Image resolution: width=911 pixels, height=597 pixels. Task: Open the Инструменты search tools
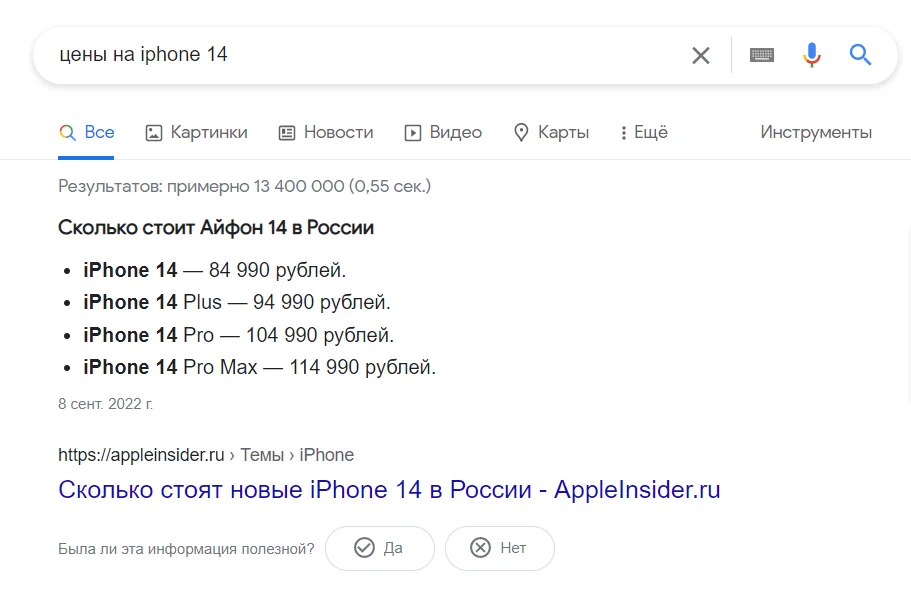click(x=816, y=132)
